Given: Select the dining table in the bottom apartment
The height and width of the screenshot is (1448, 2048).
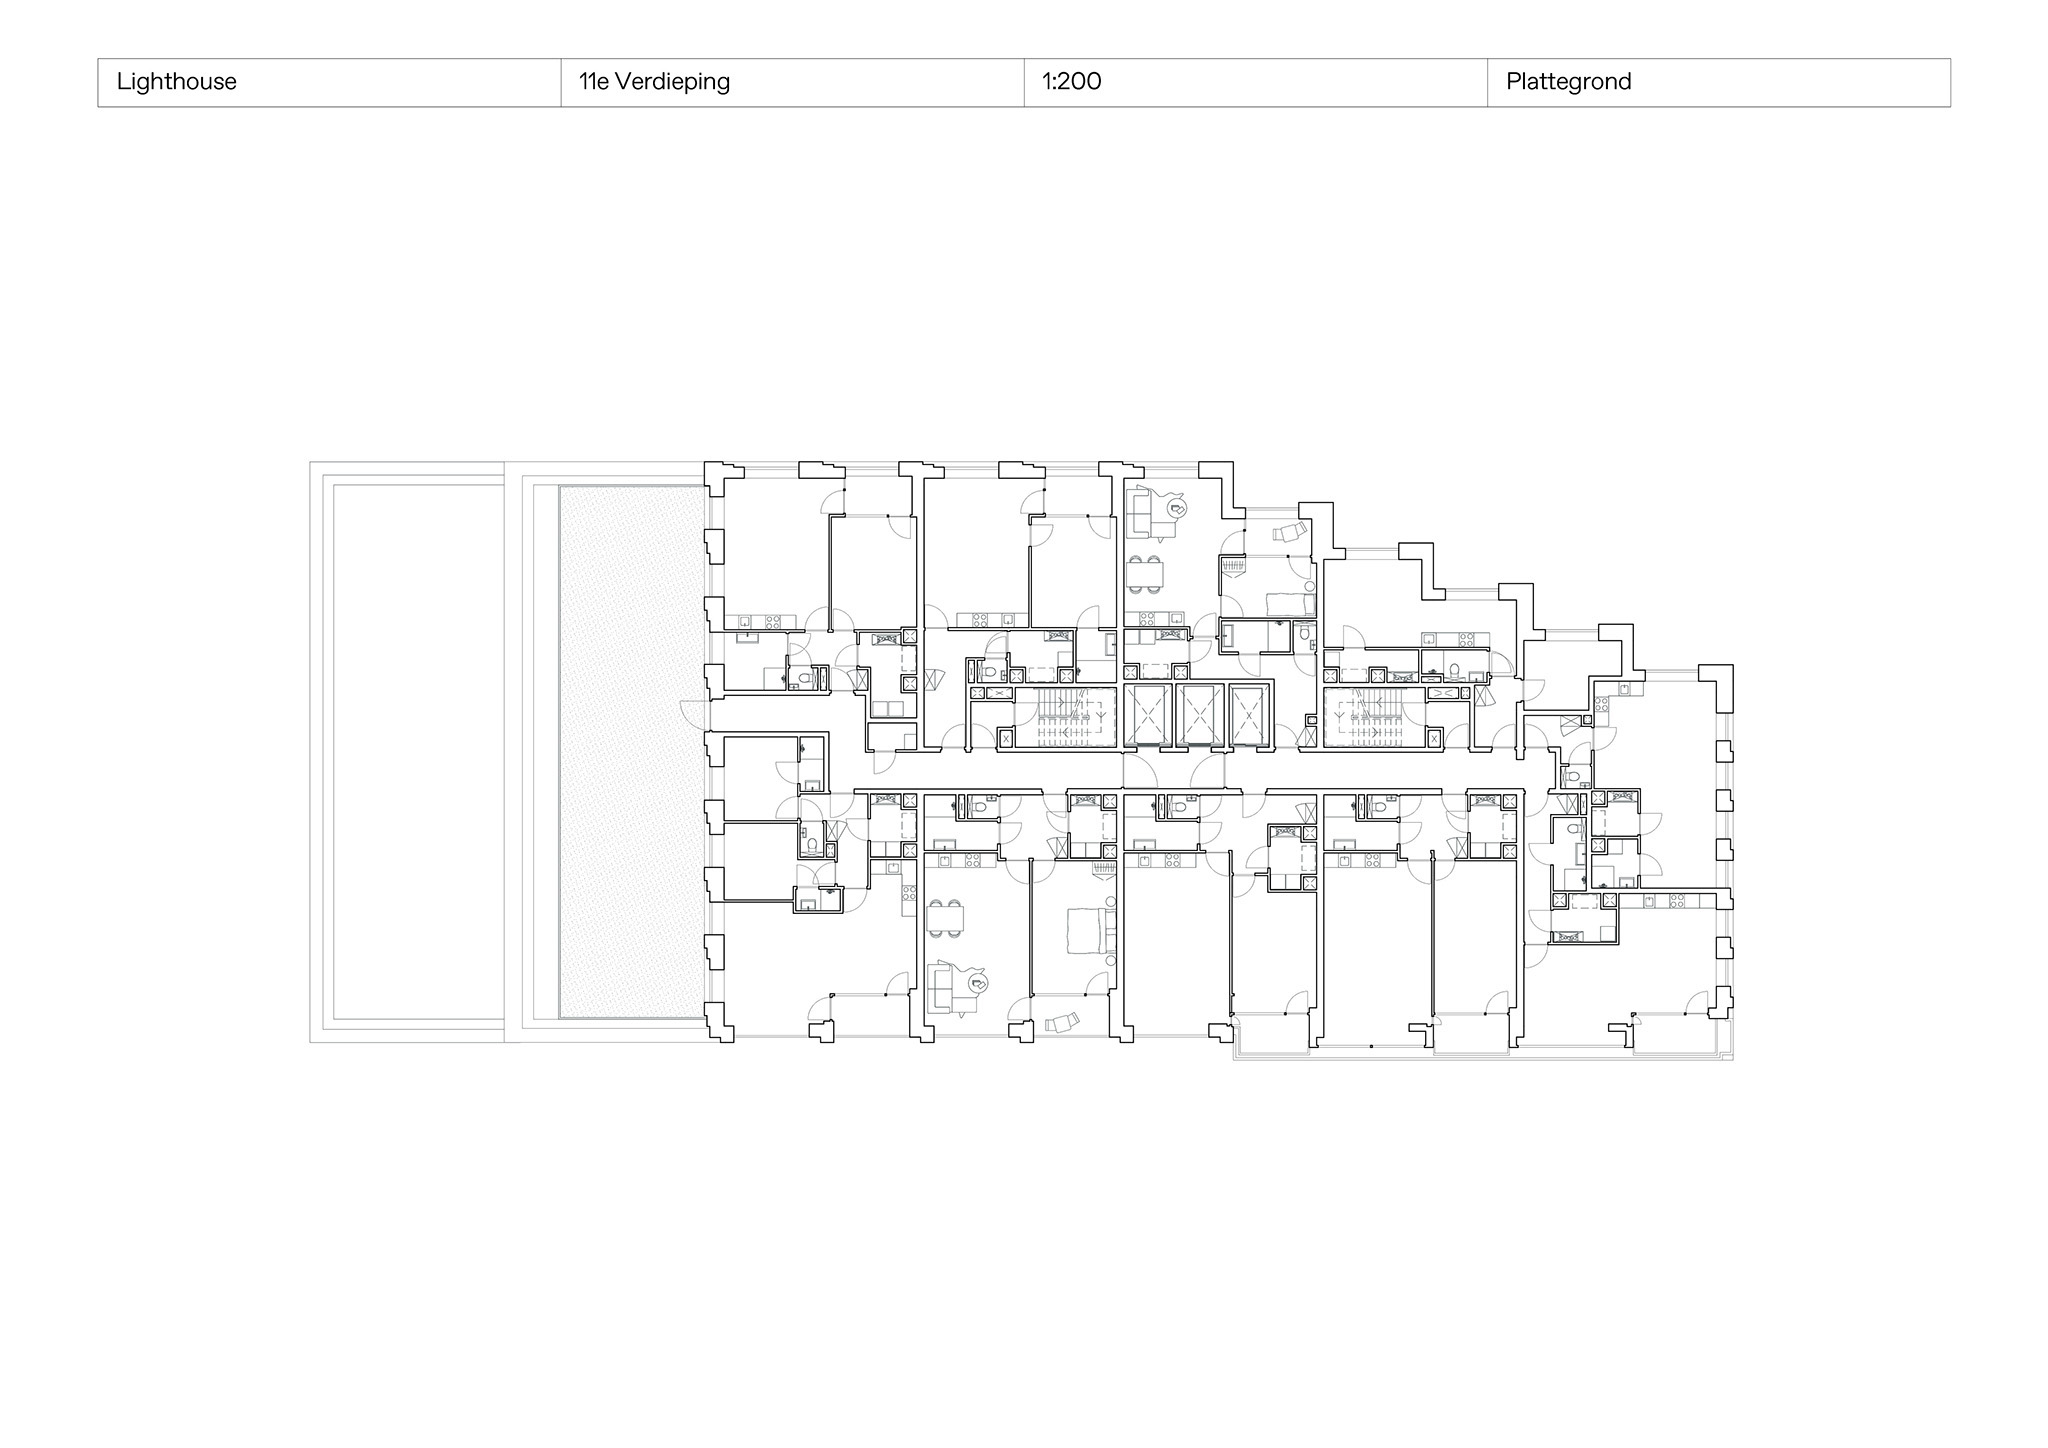Looking at the screenshot, I should tap(945, 917).
